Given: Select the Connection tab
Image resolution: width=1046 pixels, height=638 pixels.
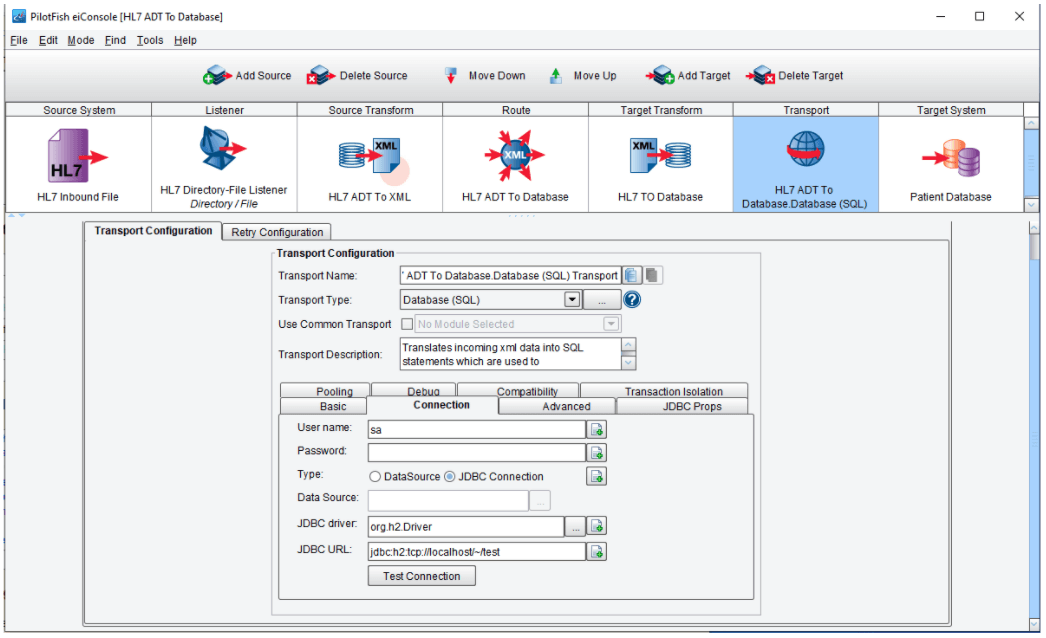Looking at the screenshot, I should (x=432, y=406).
